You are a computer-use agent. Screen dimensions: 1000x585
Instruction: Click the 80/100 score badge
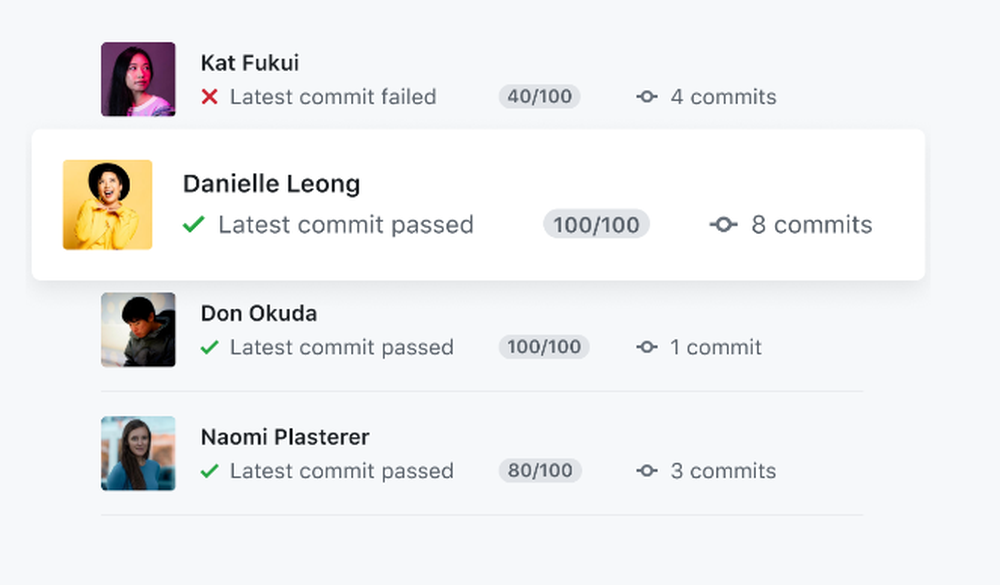pyautogui.click(x=540, y=471)
